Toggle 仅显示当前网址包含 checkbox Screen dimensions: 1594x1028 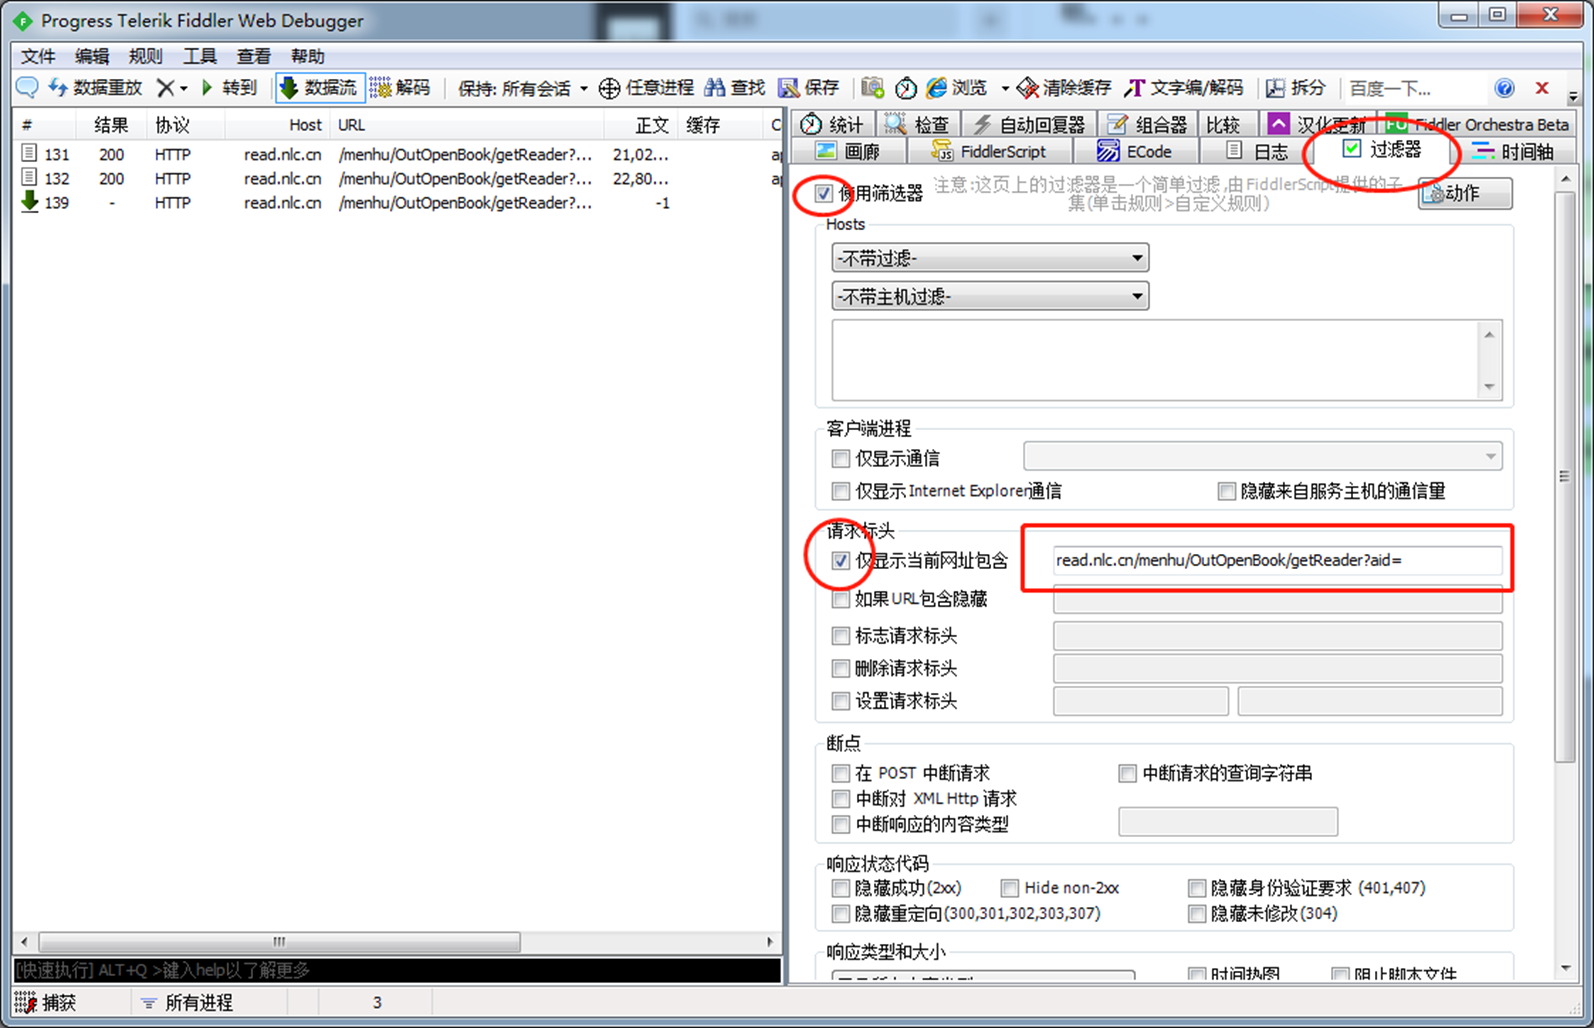[x=840, y=561]
